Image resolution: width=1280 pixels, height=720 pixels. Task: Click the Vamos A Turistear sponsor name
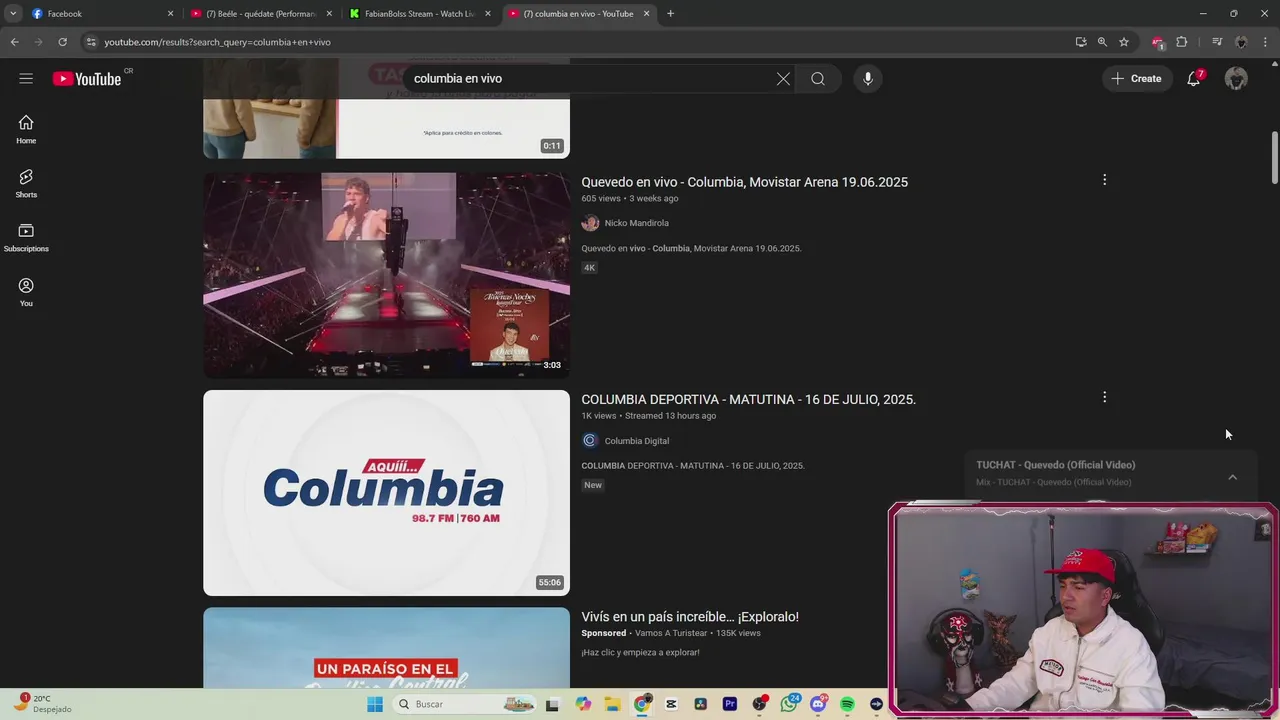pos(670,633)
